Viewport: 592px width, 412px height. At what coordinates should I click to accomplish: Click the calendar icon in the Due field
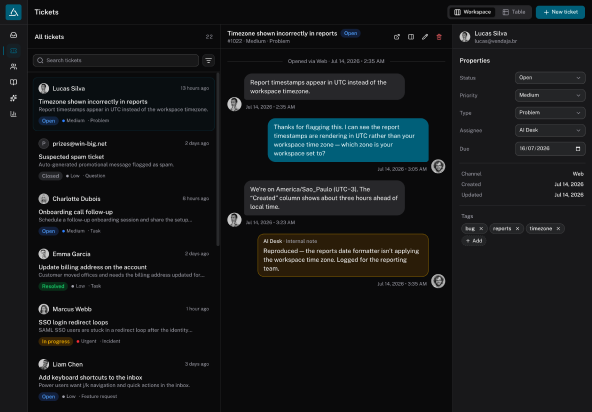tap(578, 149)
